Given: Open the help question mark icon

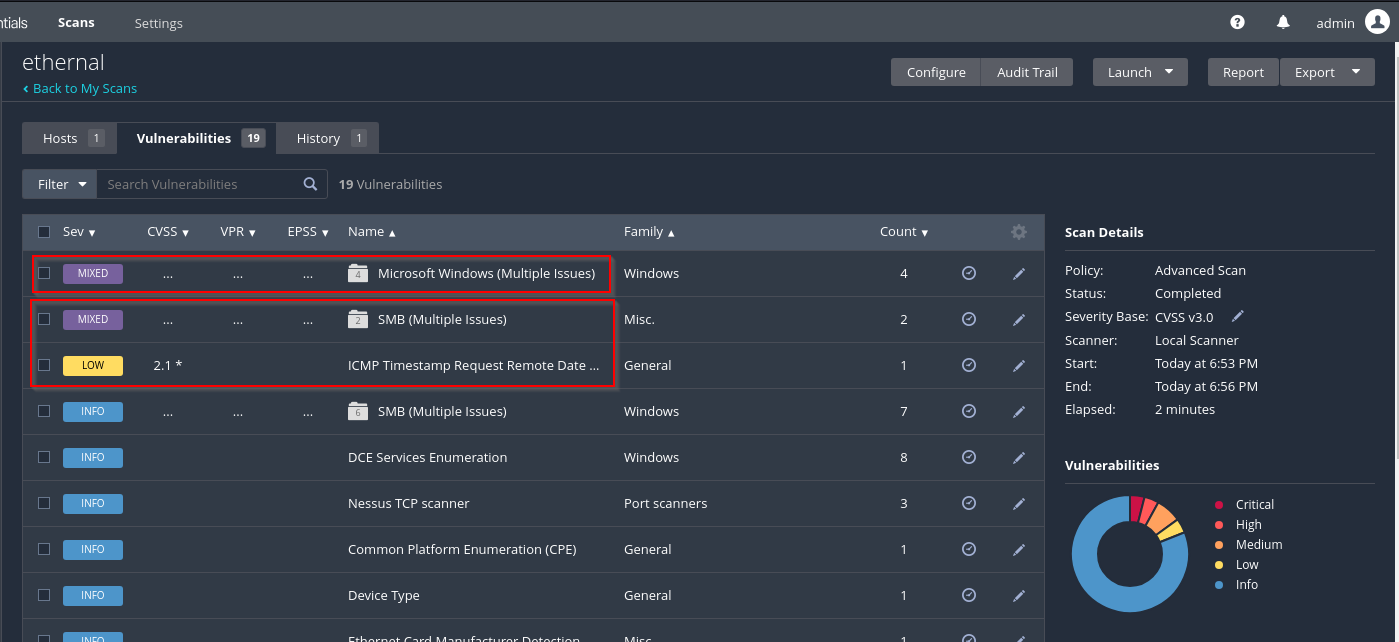Looking at the screenshot, I should pyautogui.click(x=1237, y=22).
